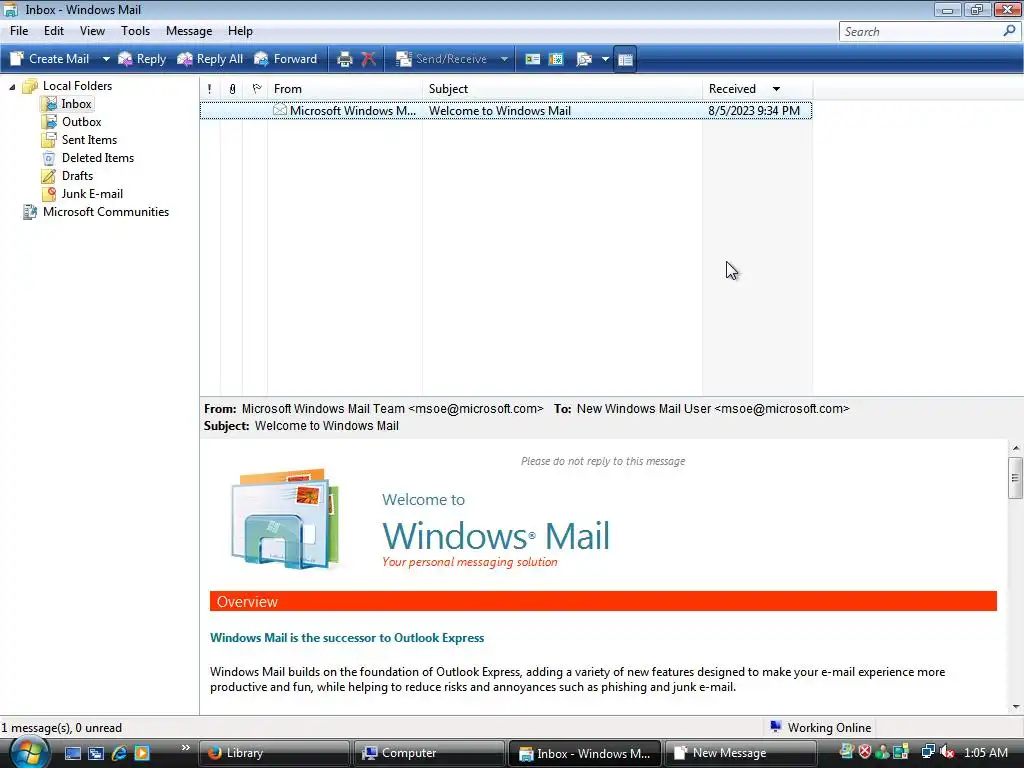Sort messages by the Received column
This screenshot has width=1024, height=768.
pyautogui.click(x=758, y=89)
